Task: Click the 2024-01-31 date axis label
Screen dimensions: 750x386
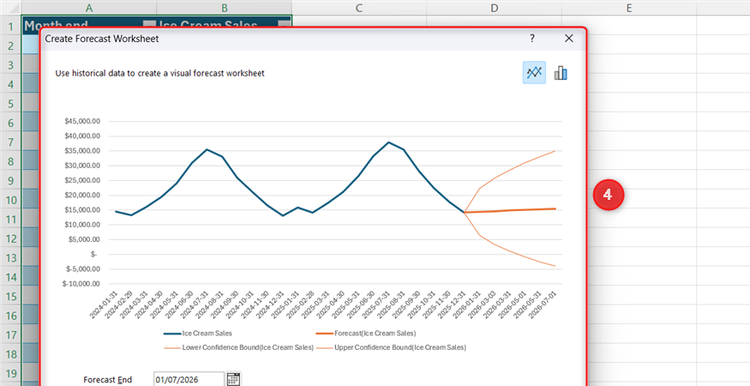Action: 104,304
